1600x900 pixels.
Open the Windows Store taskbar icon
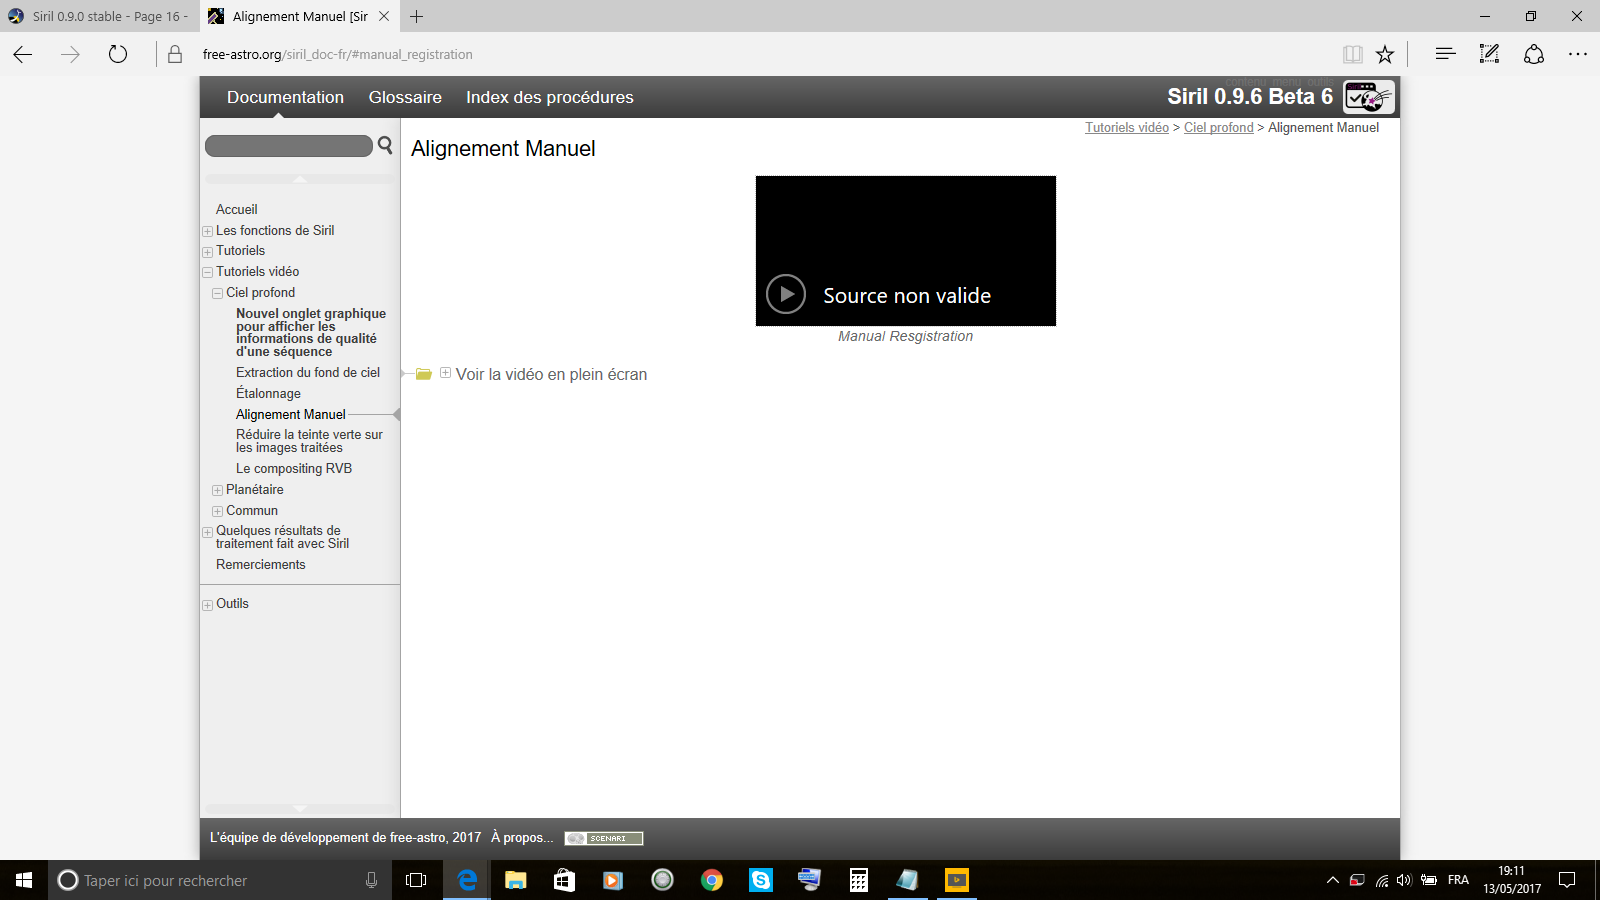coord(565,880)
